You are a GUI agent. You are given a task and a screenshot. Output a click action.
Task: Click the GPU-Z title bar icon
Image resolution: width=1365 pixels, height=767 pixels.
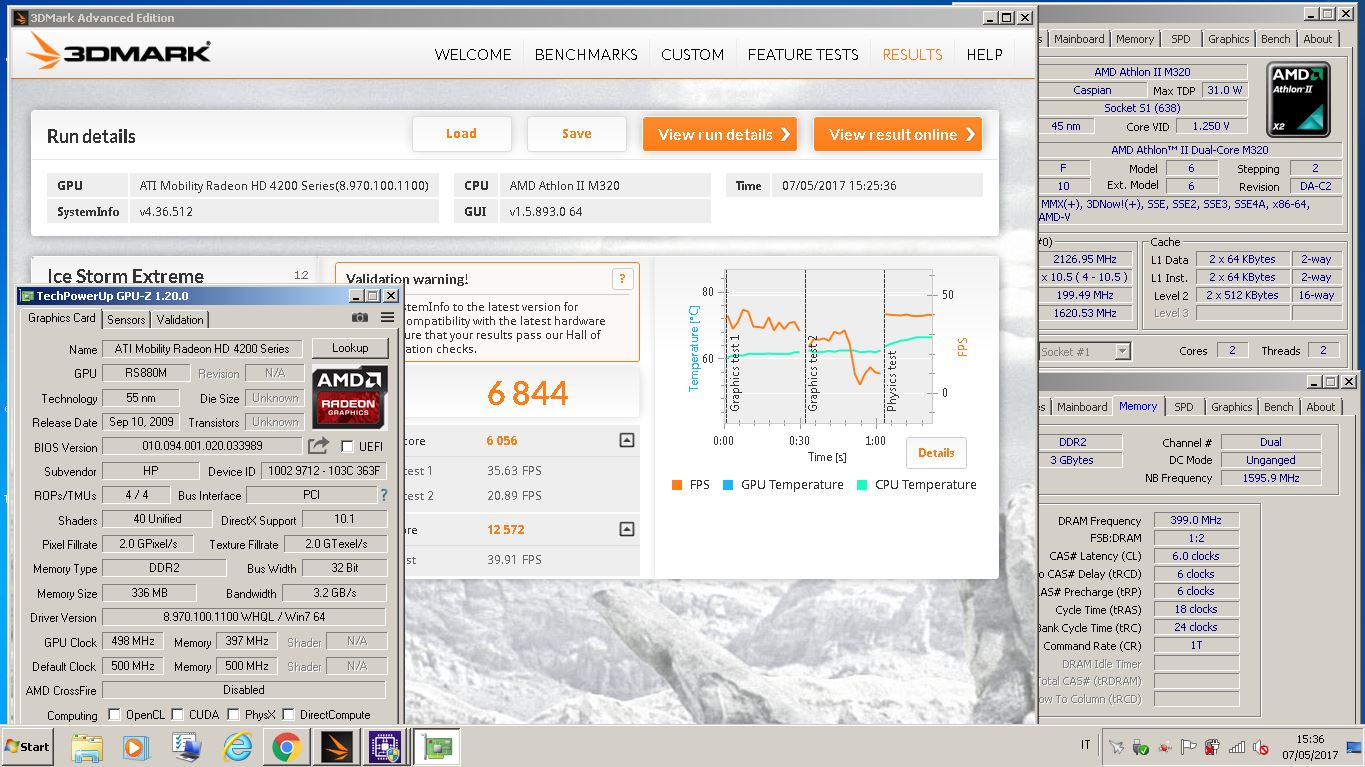tap(26, 296)
